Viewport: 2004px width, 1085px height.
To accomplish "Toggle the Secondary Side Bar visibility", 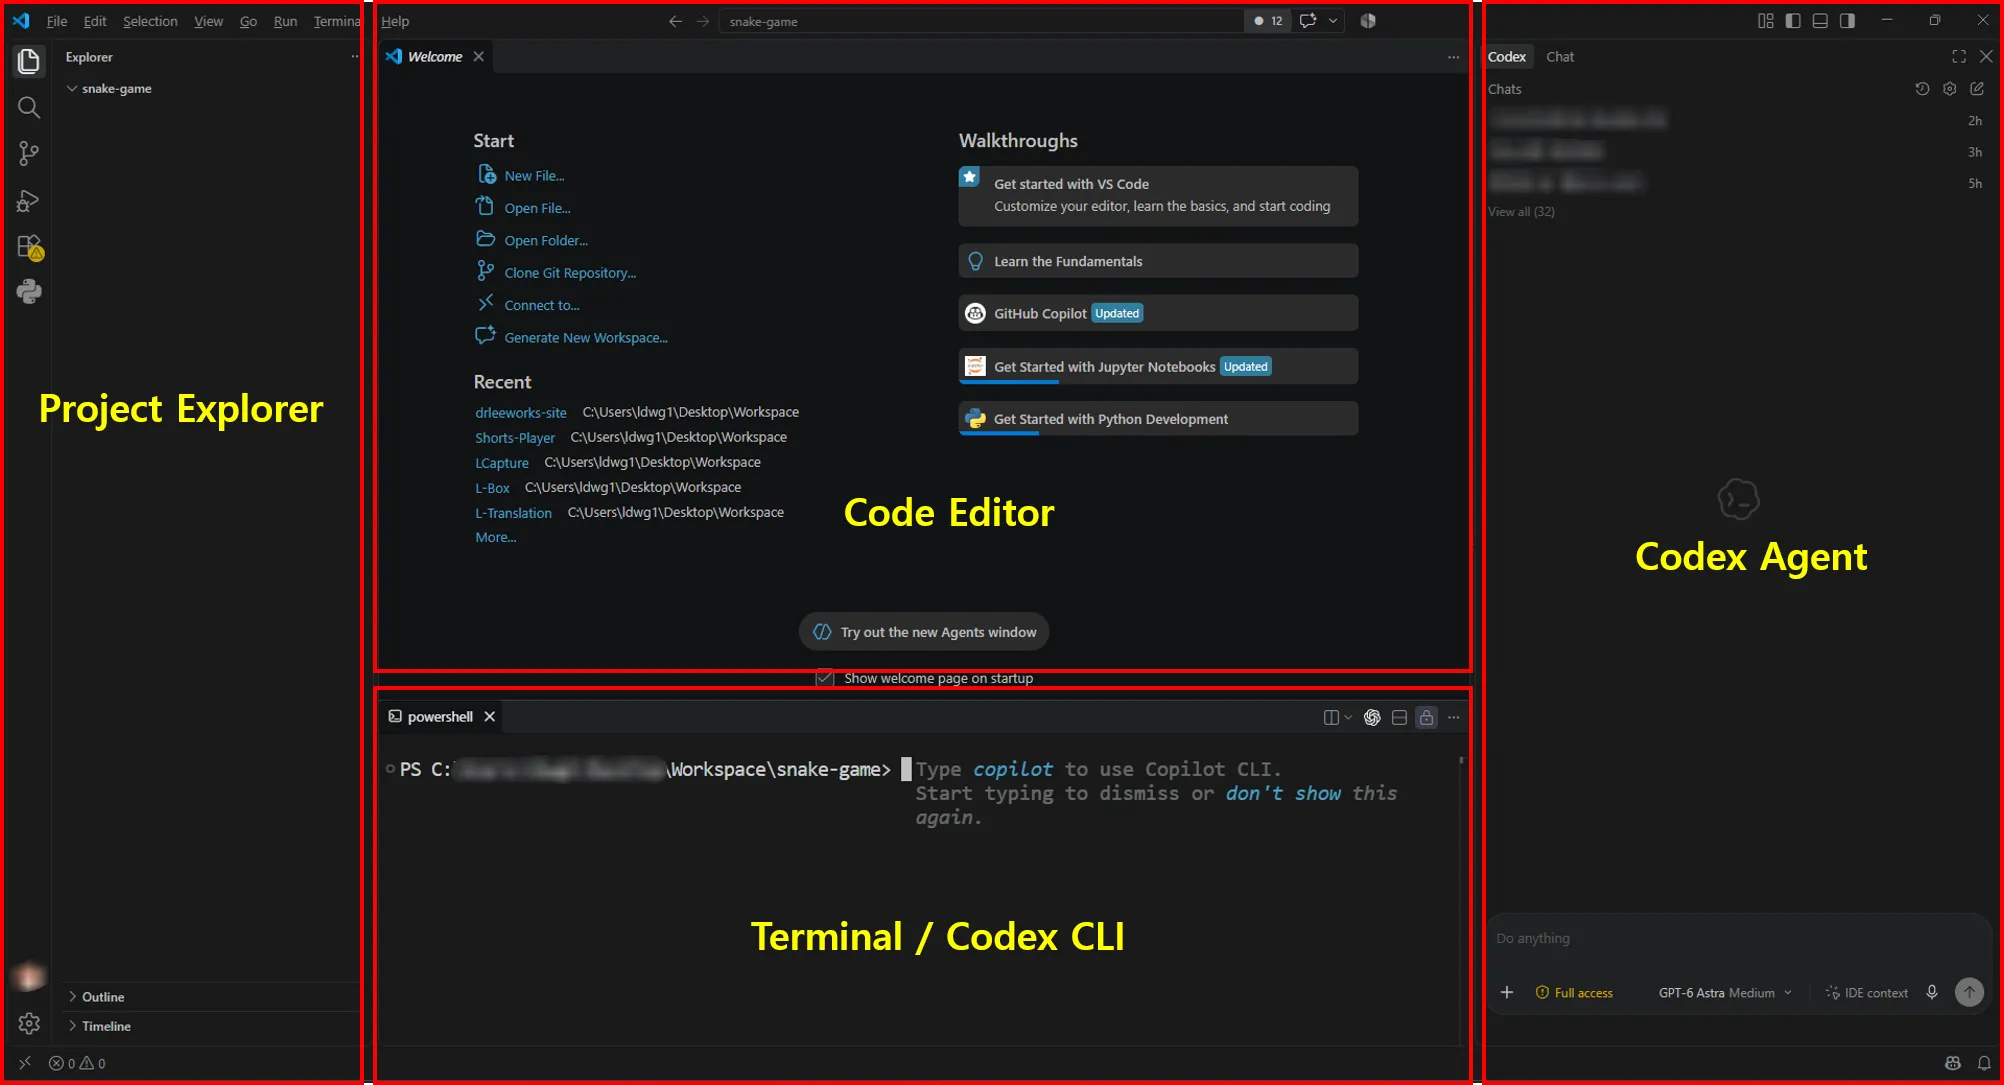I will 1847,21.
